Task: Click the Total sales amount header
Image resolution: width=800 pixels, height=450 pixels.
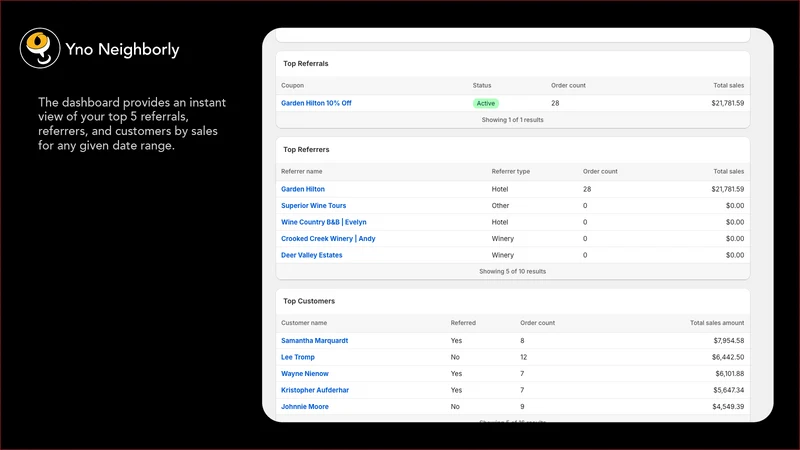Action: tap(717, 323)
